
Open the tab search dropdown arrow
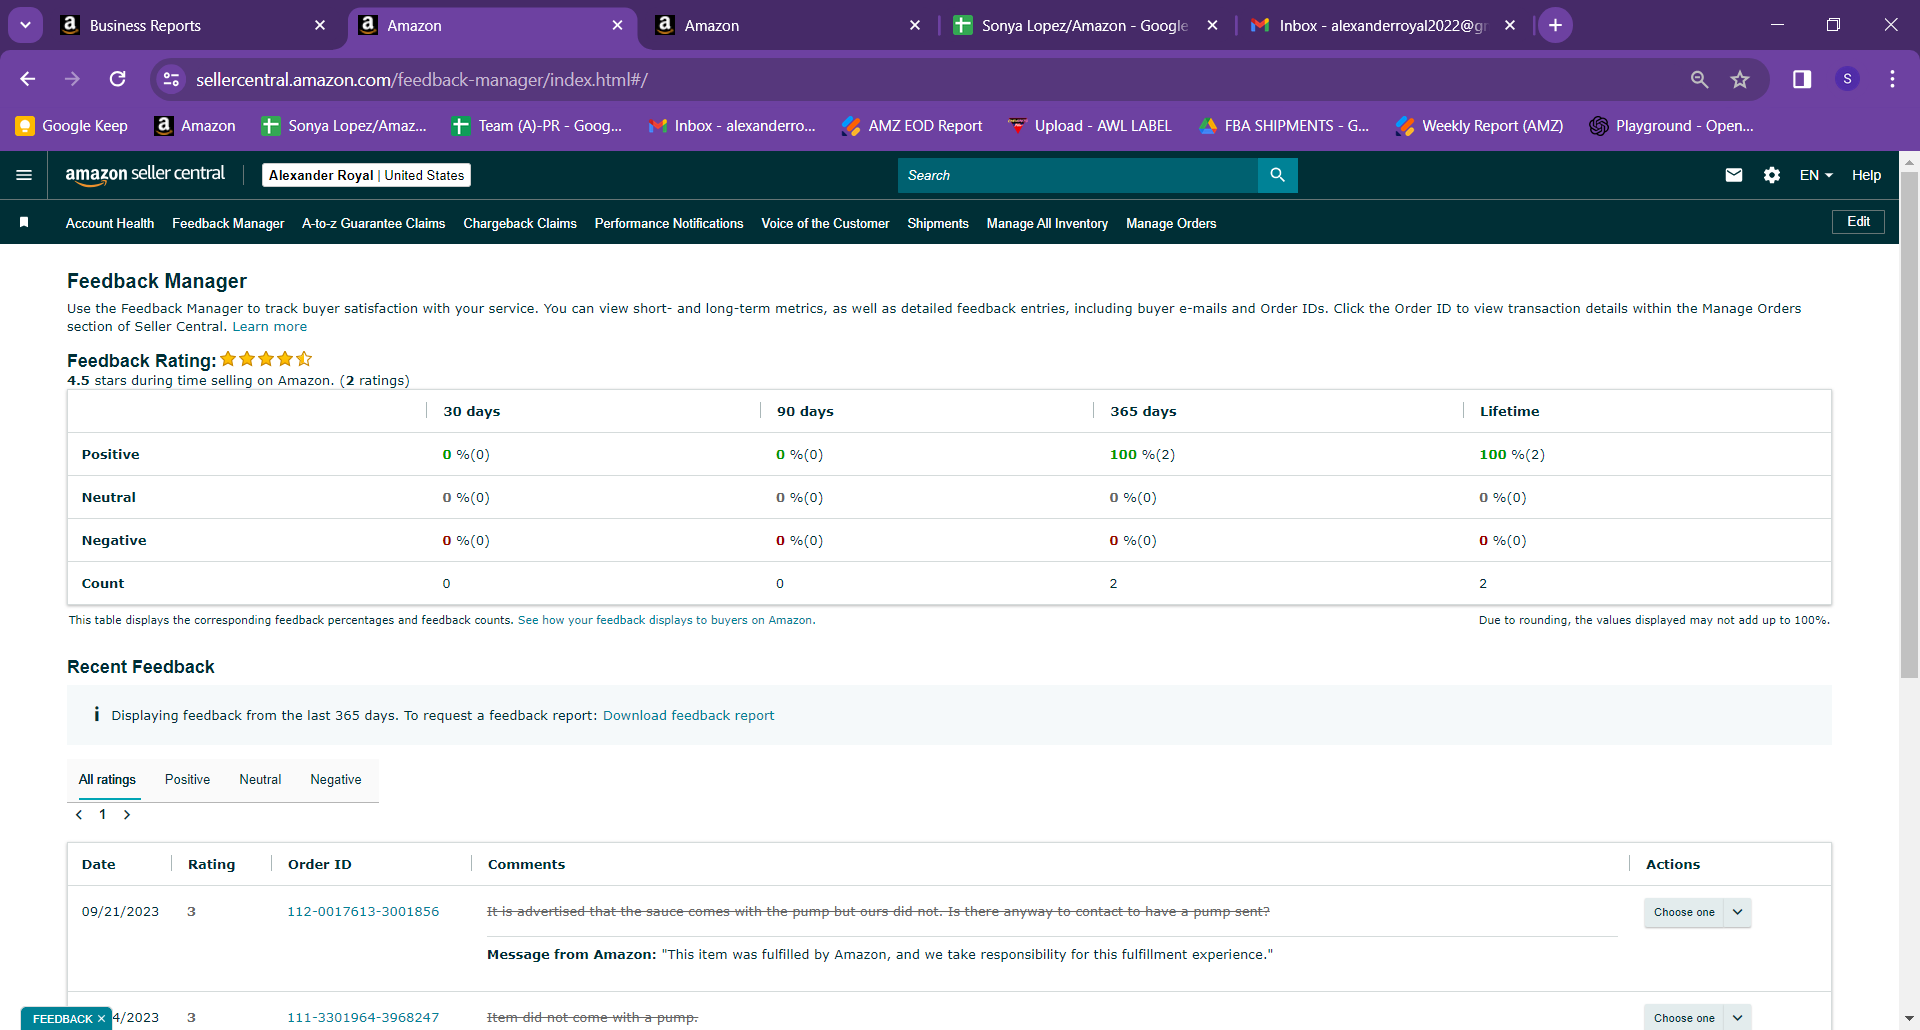coord(25,25)
